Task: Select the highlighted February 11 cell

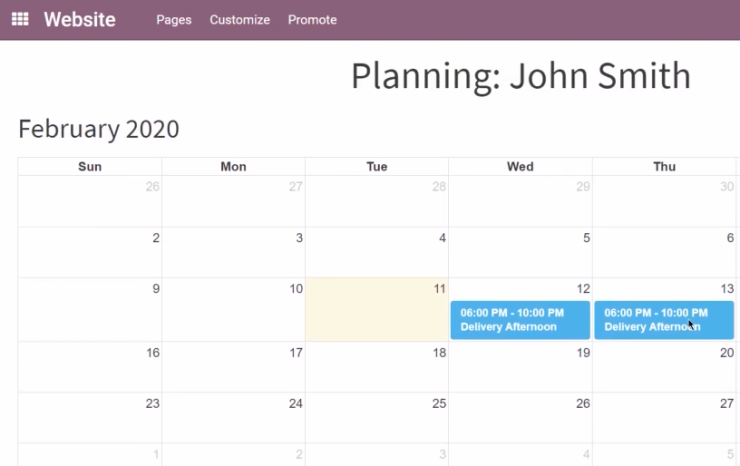Action: 377,310
